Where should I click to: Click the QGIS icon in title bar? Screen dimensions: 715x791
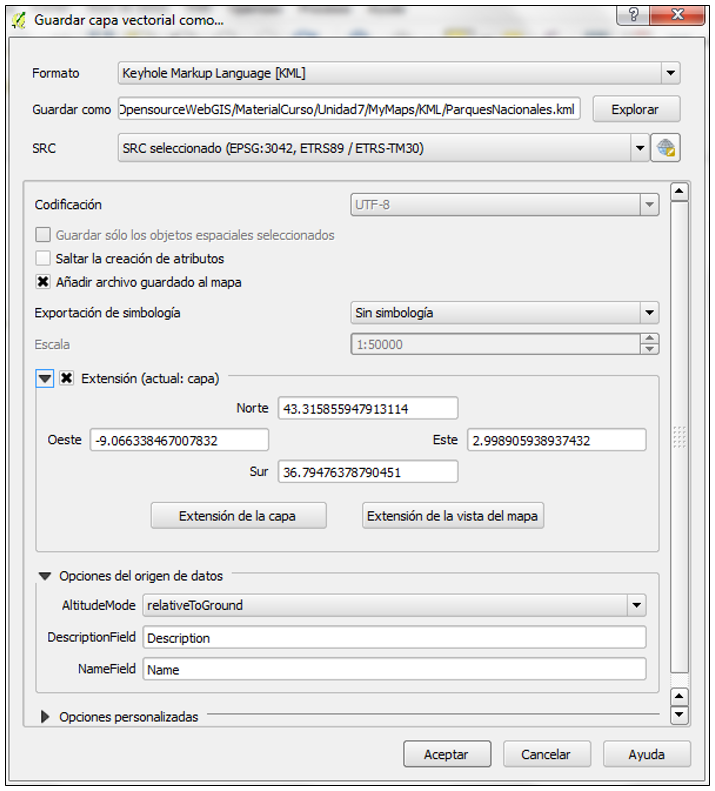[x=18, y=18]
